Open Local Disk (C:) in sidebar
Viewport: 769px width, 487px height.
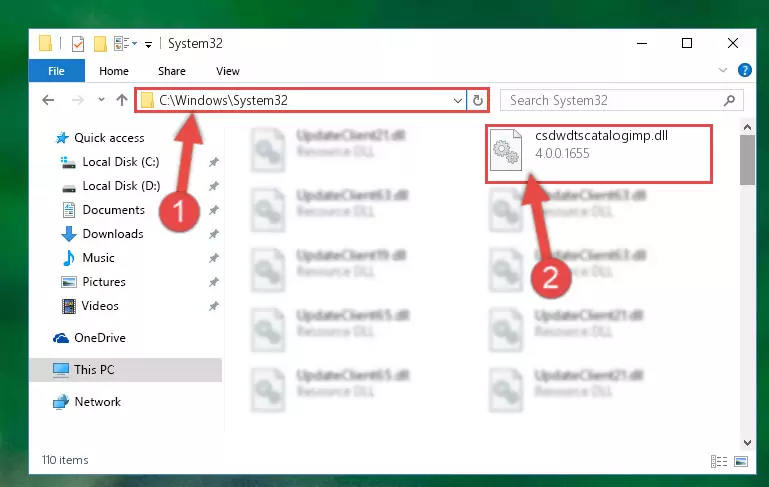pyautogui.click(x=121, y=162)
